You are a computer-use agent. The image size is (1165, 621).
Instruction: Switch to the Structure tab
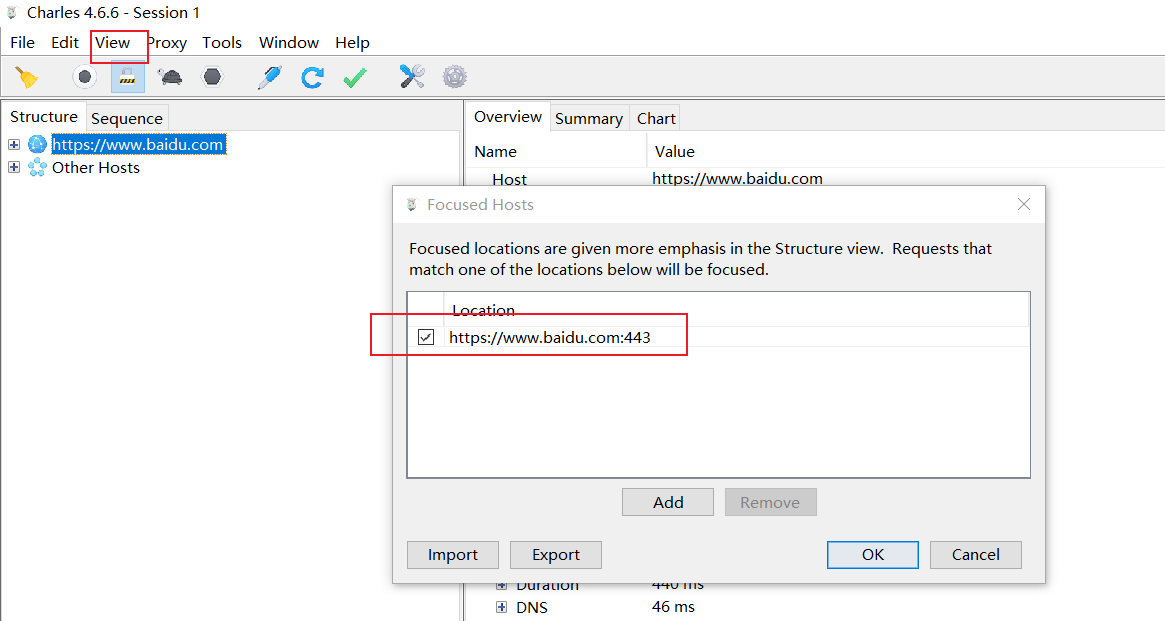pyautogui.click(x=44, y=117)
